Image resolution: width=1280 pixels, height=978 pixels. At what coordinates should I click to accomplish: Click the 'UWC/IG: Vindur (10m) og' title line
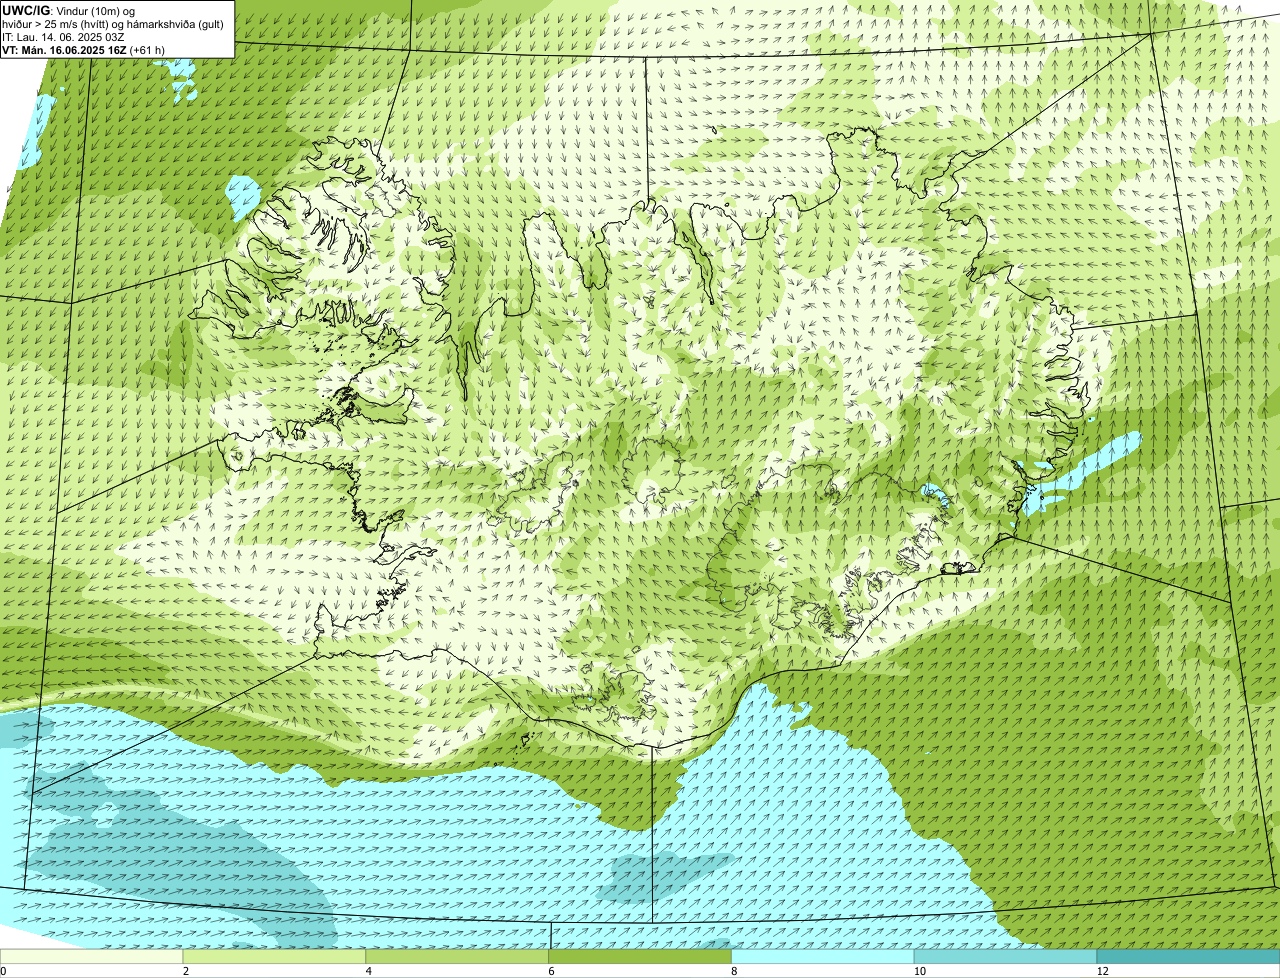click(68, 10)
